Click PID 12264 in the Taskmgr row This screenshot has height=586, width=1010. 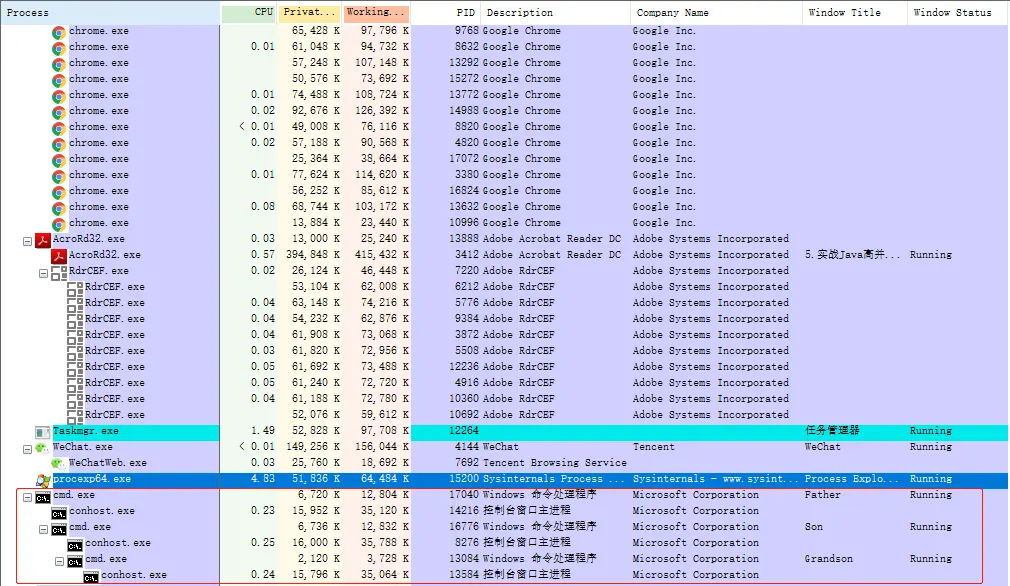pyautogui.click(x=464, y=431)
